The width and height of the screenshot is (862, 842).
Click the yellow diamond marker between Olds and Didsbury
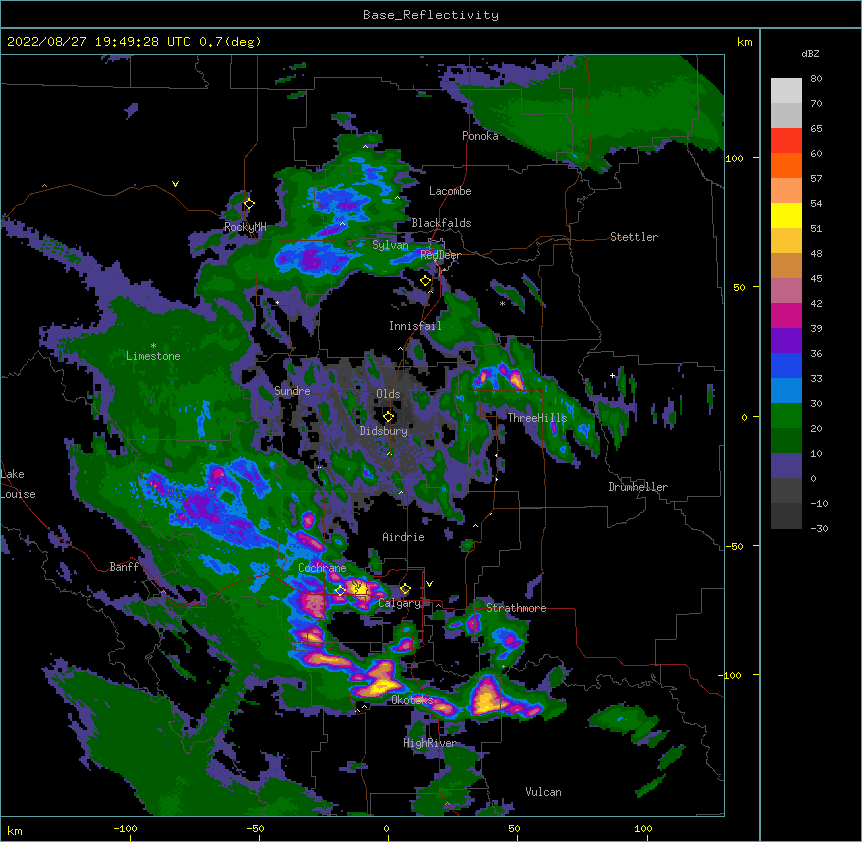388,416
